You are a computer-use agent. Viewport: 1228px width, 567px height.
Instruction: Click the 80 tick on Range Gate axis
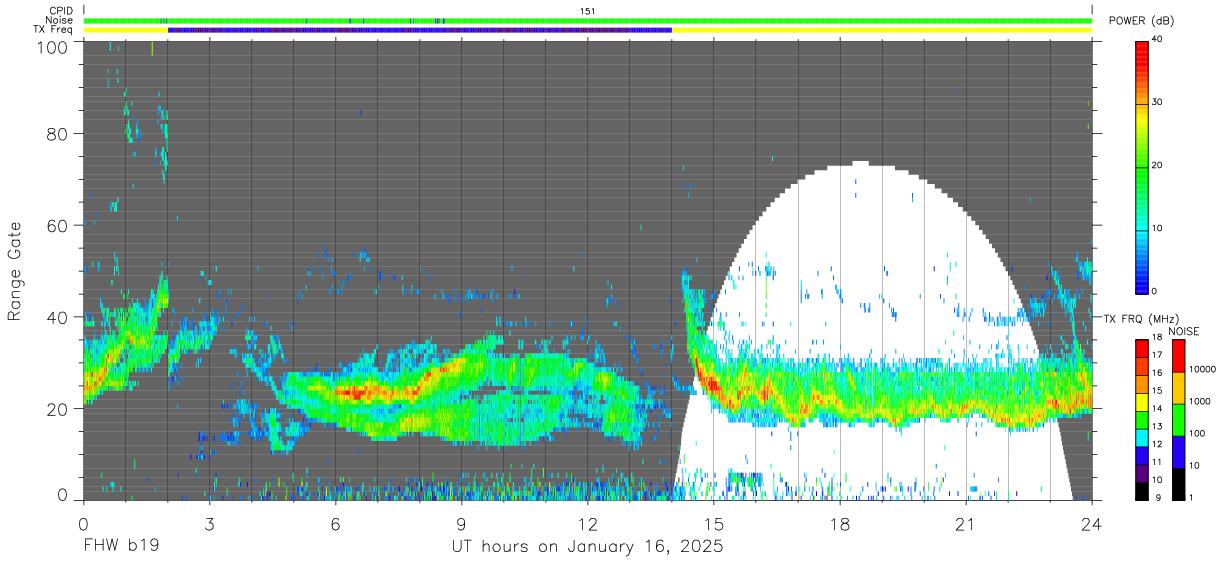59,134
